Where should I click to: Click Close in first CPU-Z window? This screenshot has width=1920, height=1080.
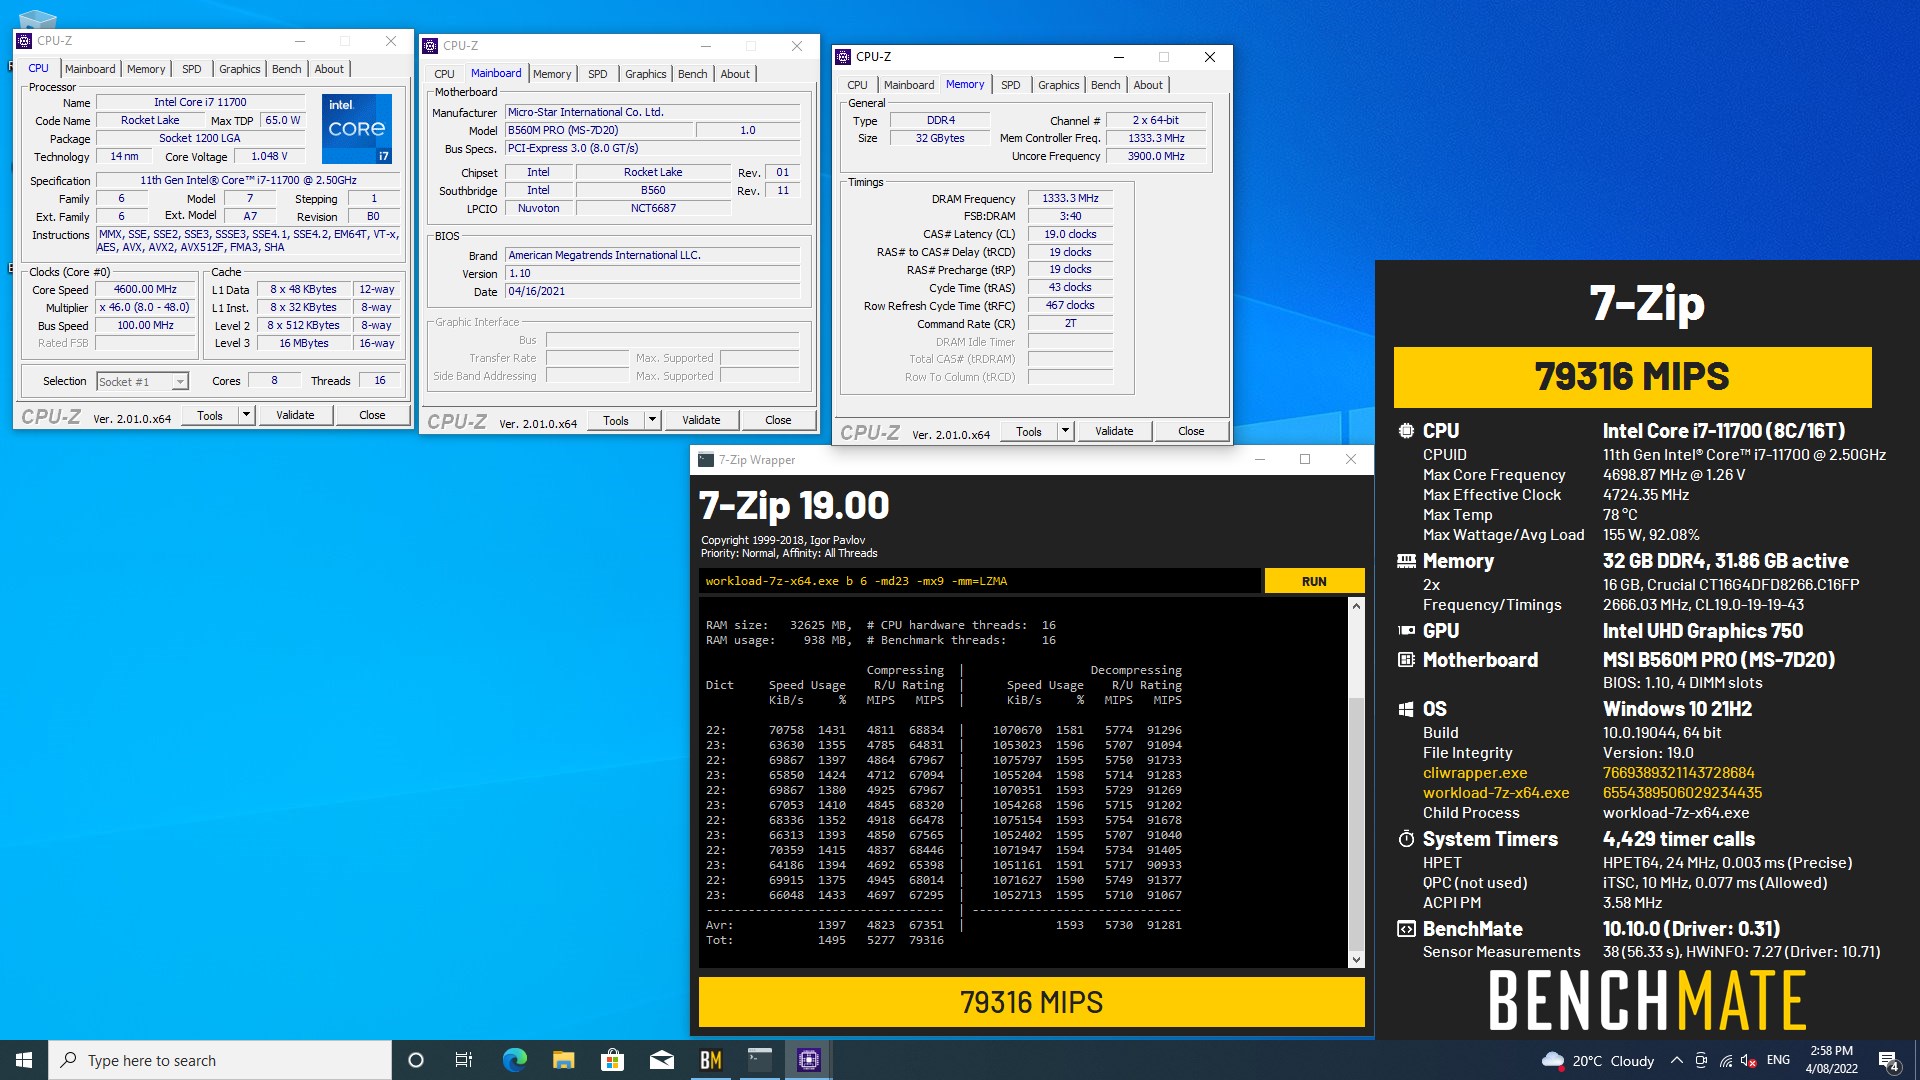pyautogui.click(x=372, y=415)
